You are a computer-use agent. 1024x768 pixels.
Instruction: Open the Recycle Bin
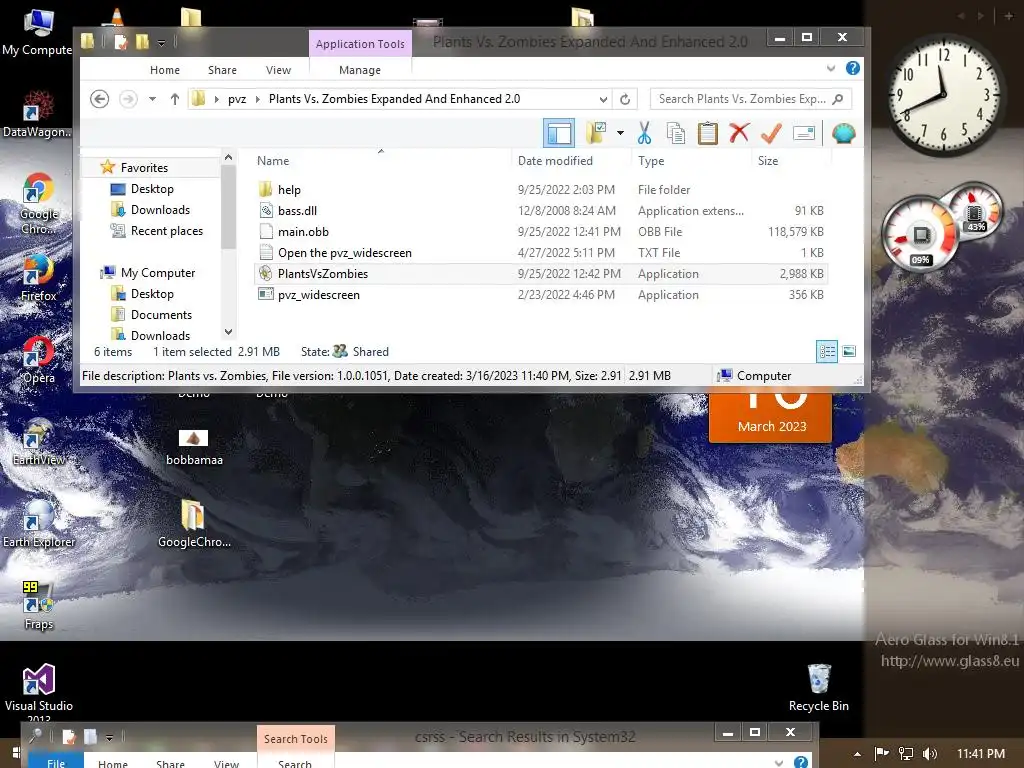coord(818,688)
